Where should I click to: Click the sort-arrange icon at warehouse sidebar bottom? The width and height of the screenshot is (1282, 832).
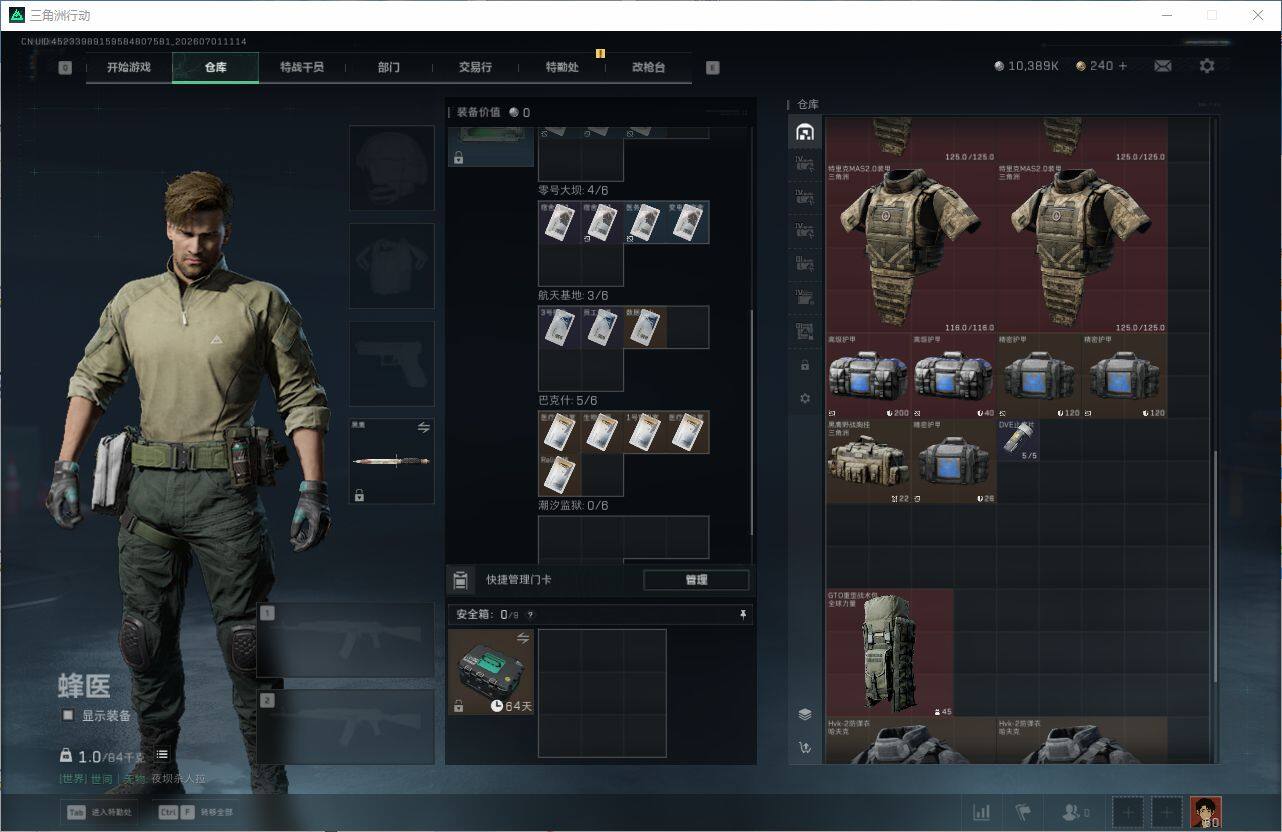click(805, 747)
